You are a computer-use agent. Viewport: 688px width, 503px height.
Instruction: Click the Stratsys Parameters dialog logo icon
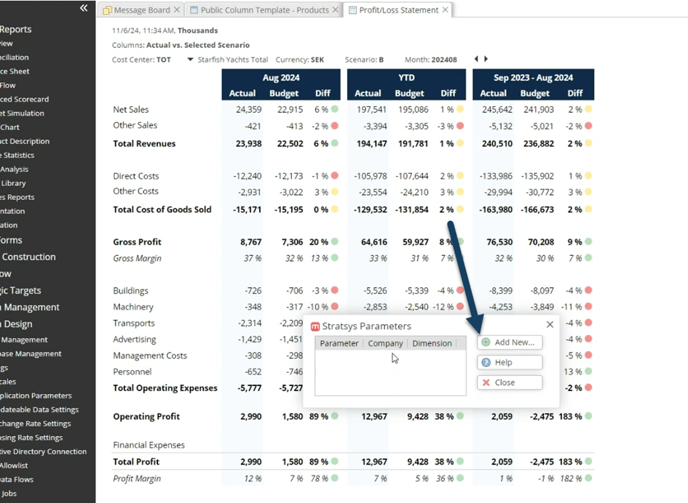pos(316,326)
